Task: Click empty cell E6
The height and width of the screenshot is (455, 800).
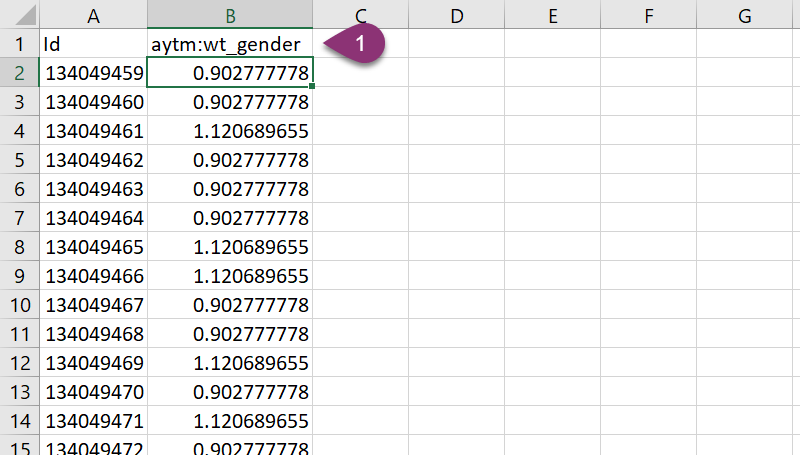Action: coord(553,189)
